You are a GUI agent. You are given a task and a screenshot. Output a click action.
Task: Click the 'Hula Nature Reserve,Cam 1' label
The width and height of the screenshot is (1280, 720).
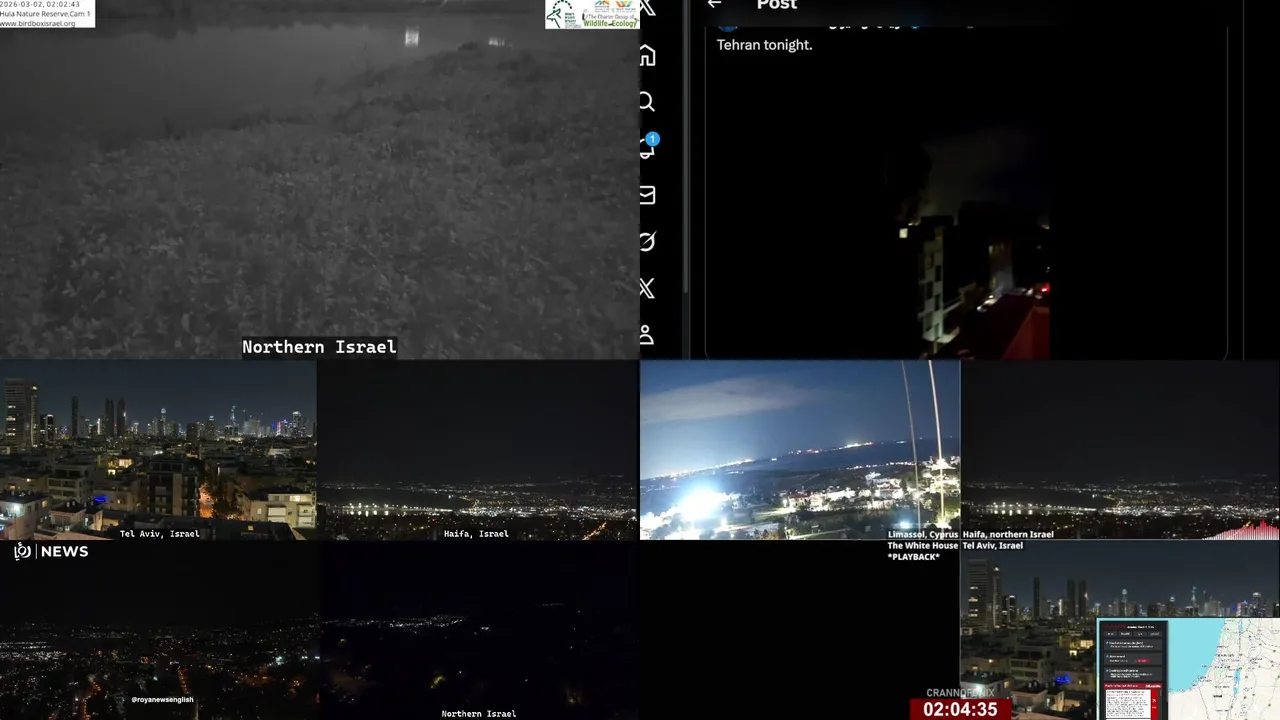pos(46,14)
